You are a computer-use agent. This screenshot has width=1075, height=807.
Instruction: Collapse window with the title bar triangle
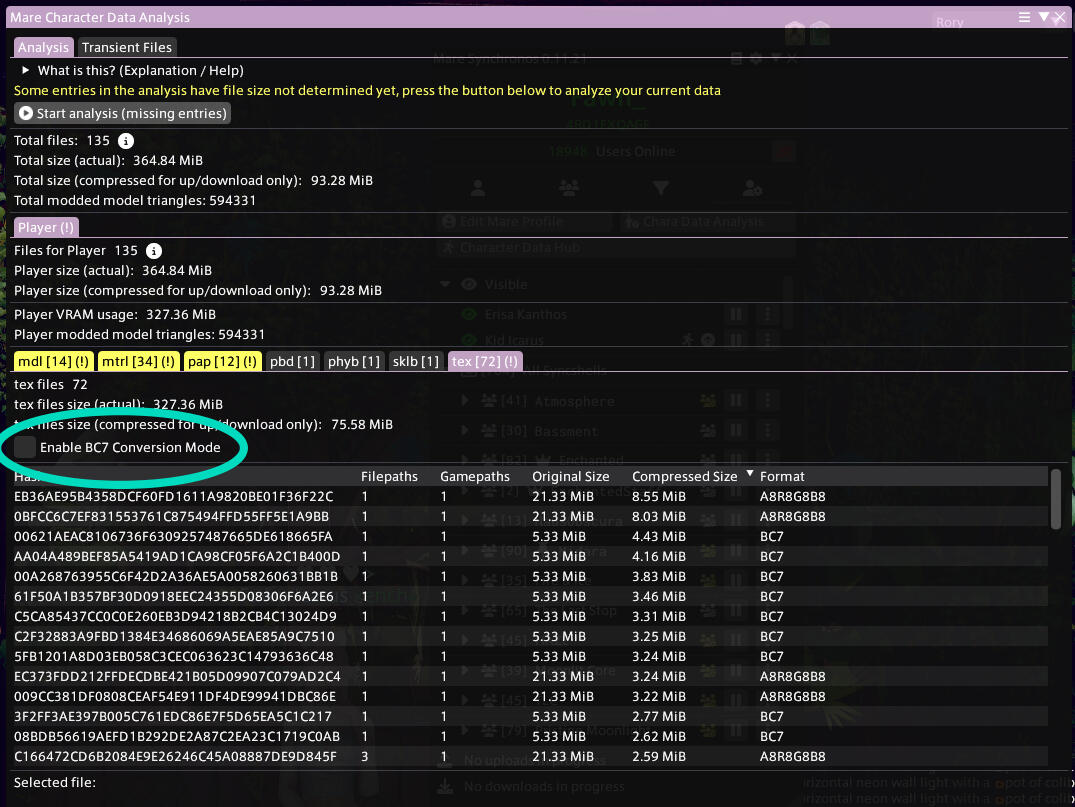point(1043,17)
